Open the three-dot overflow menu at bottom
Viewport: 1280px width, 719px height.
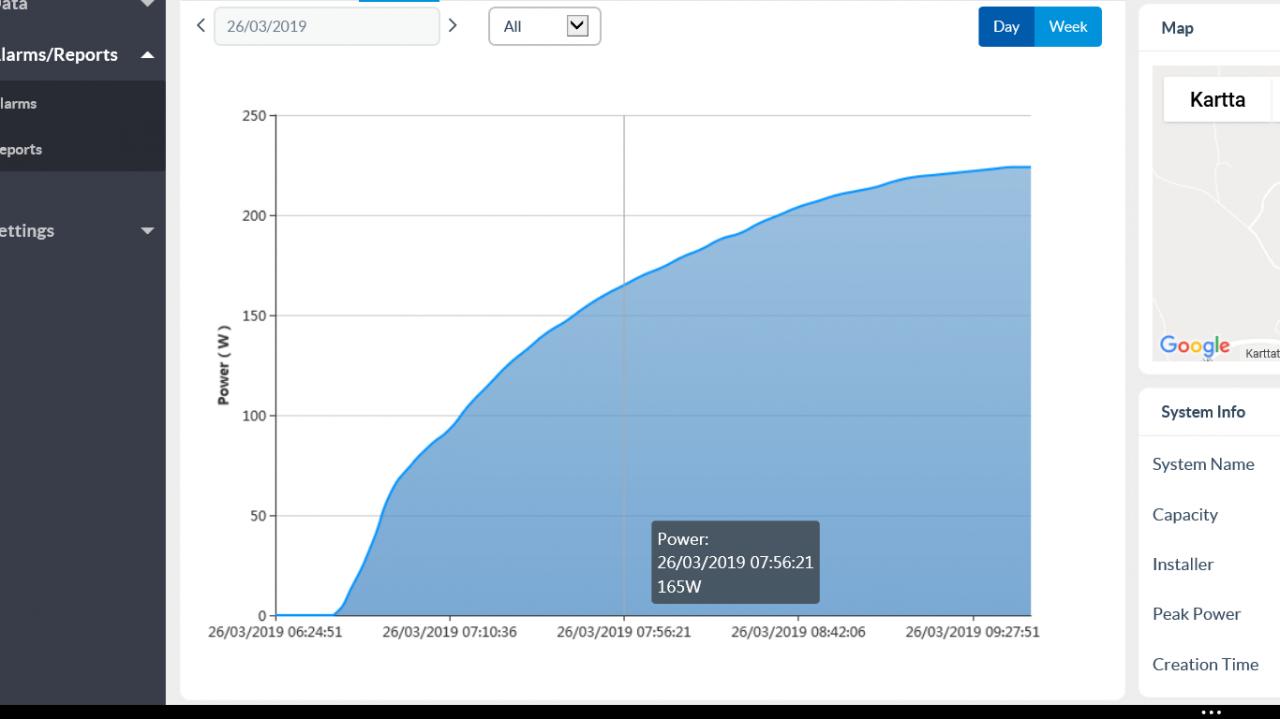(x=1211, y=712)
